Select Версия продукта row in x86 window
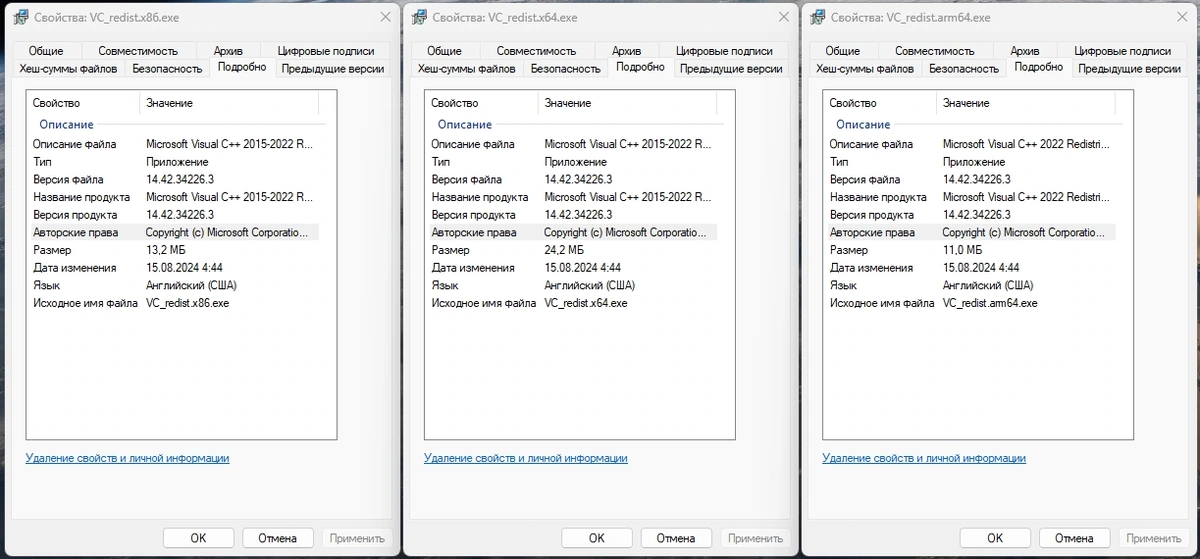 (x=174, y=215)
